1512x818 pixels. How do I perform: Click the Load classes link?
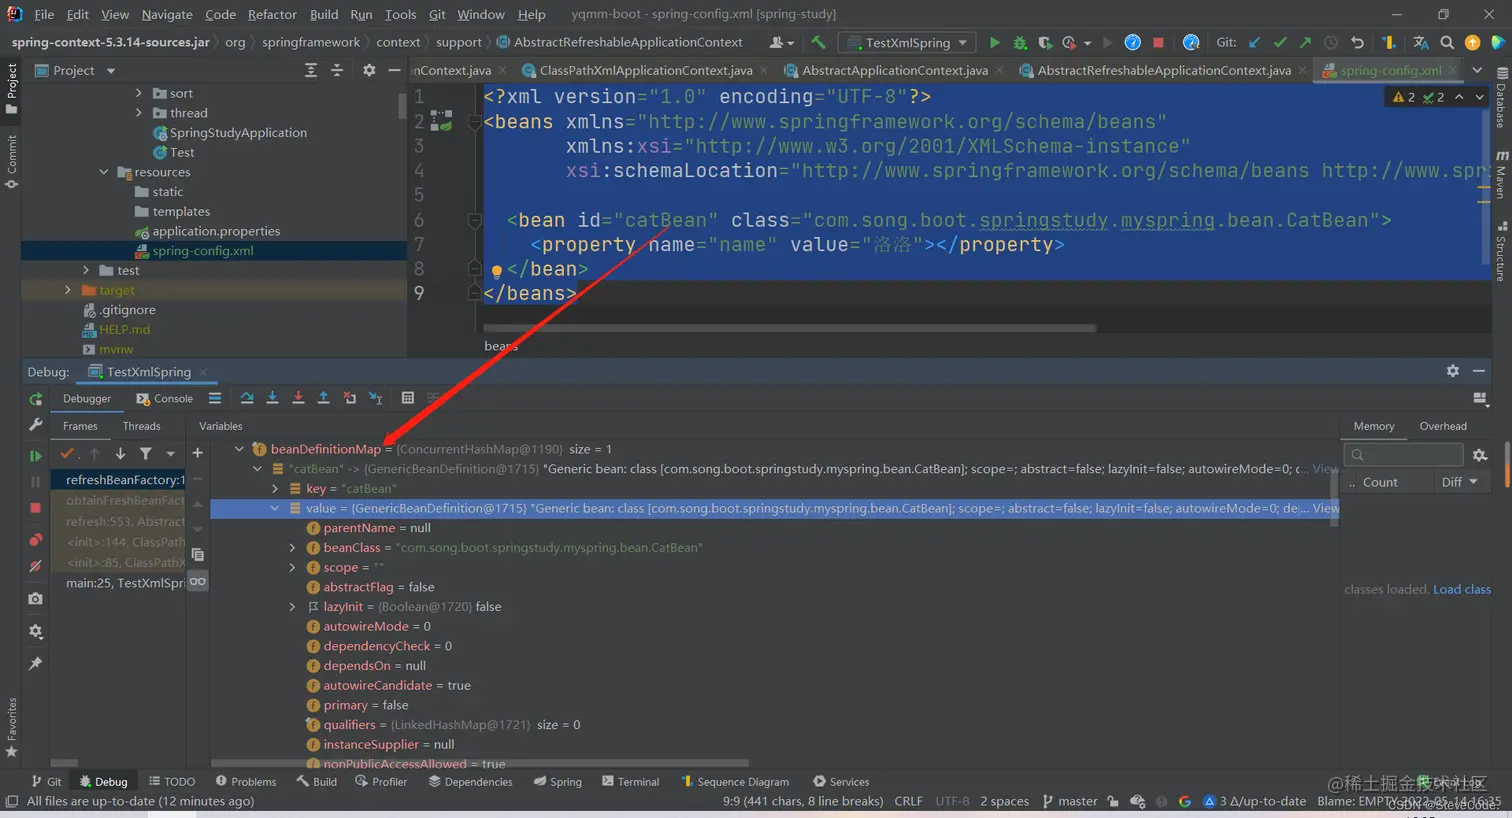pyautogui.click(x=1462, y=589)
